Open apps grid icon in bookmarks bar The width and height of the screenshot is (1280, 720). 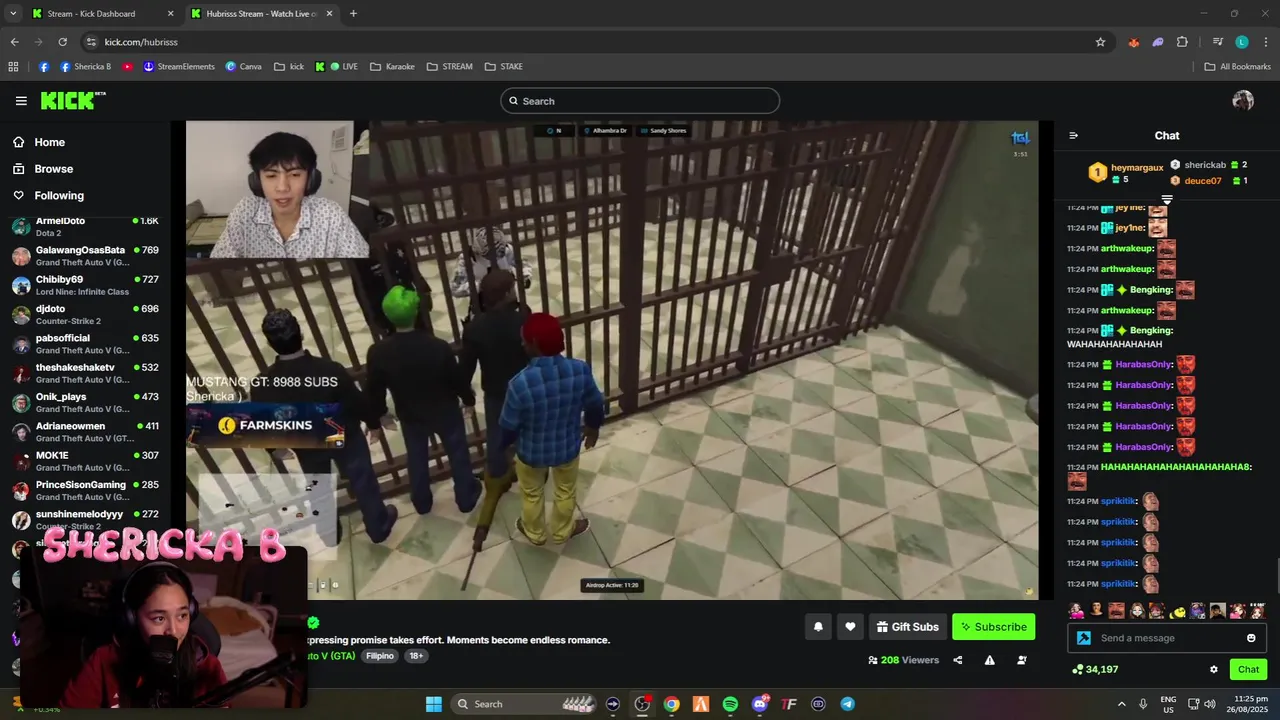click(13, 67)
